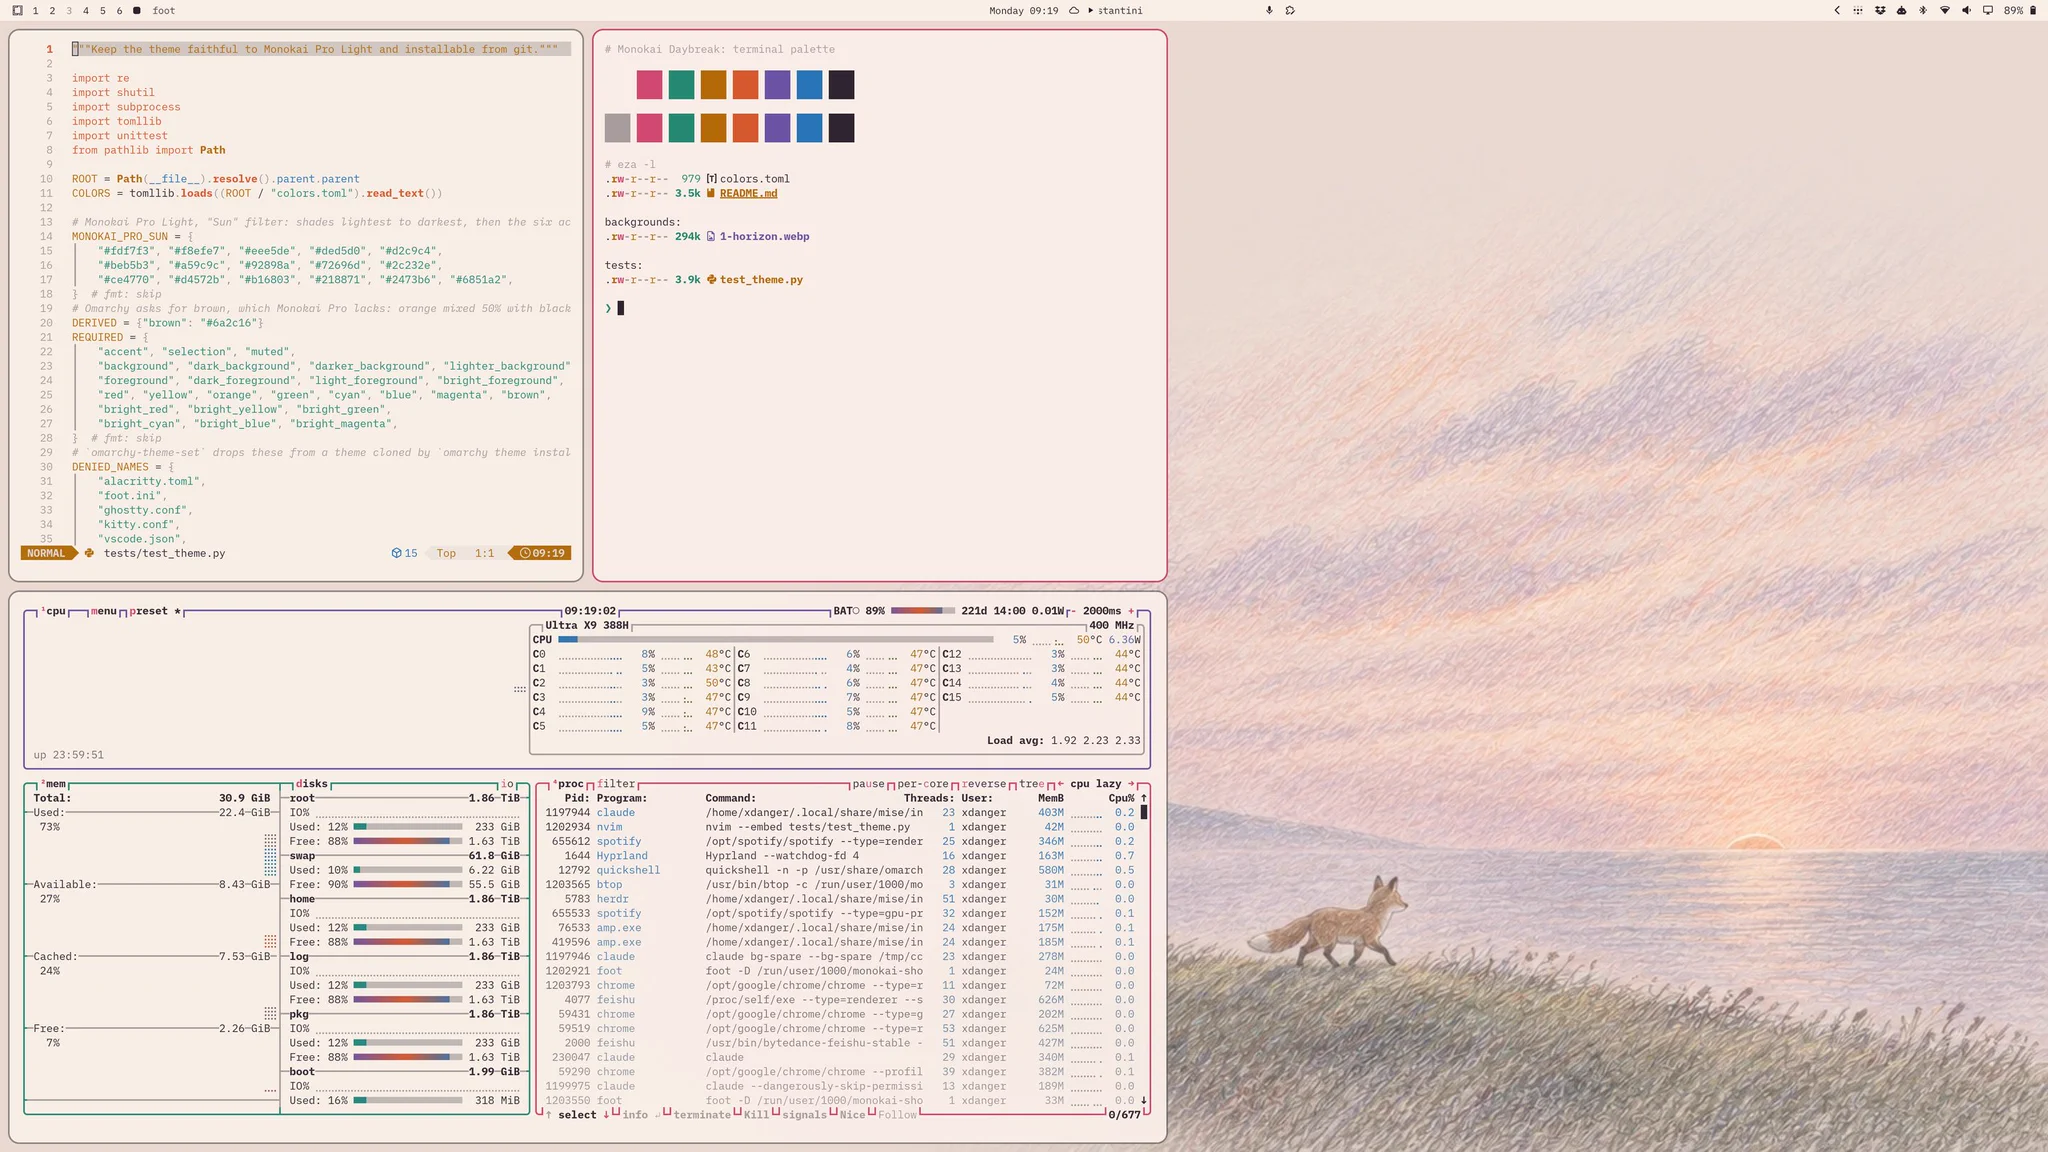This screenshot has width=2048, height=1152.
Task: Toggle io mode in btop disks box
Action: tap(507, 784)
